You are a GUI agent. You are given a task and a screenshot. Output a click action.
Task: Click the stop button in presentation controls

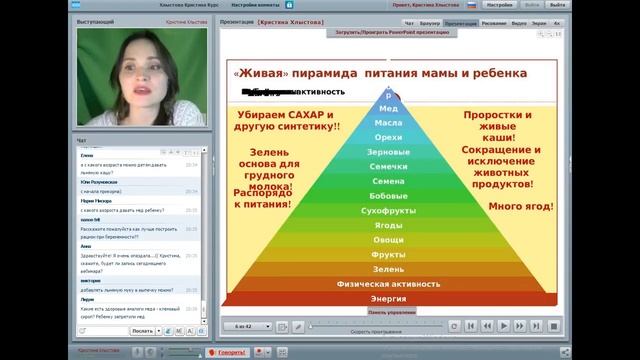[554, 326]
